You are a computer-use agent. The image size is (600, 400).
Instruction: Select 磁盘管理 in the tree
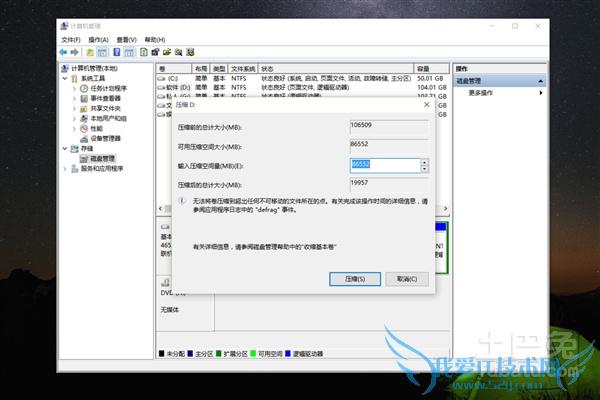pyautogui.click(x=102, y=158)
